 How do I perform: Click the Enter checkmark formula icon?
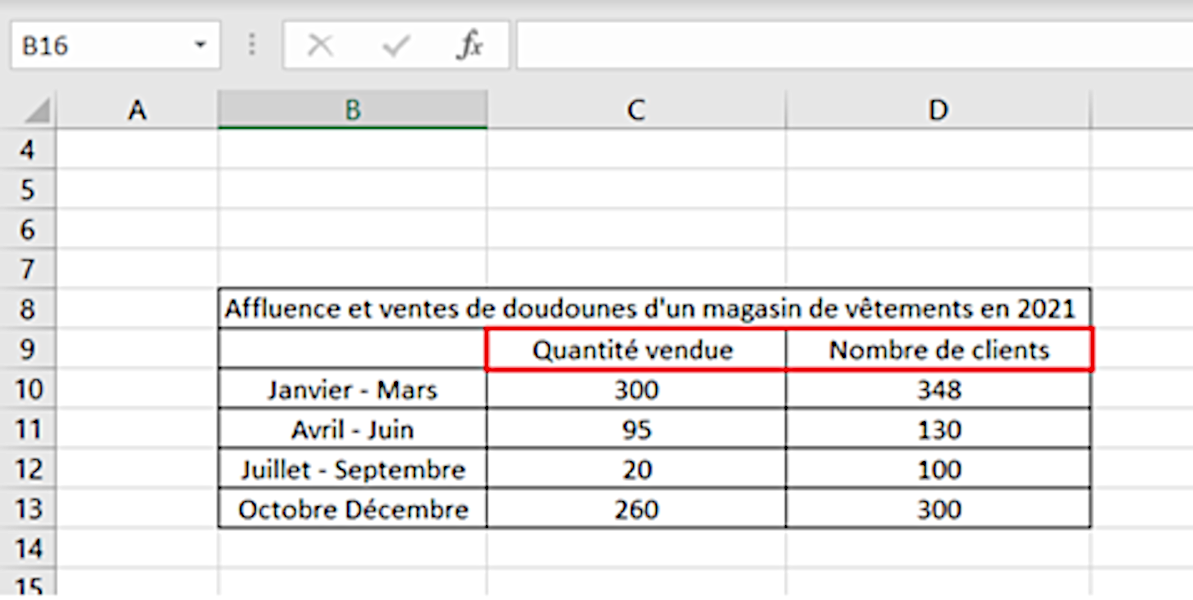click(396, 46)
